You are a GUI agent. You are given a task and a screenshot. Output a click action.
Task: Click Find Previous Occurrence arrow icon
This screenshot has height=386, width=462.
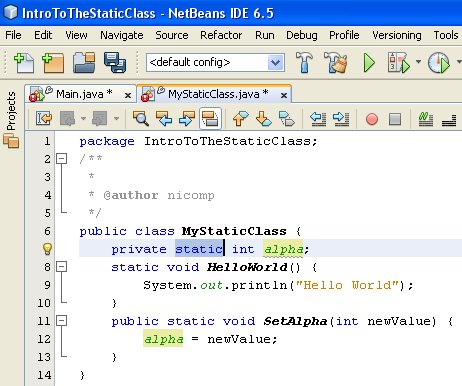click(x=164, y=118)
